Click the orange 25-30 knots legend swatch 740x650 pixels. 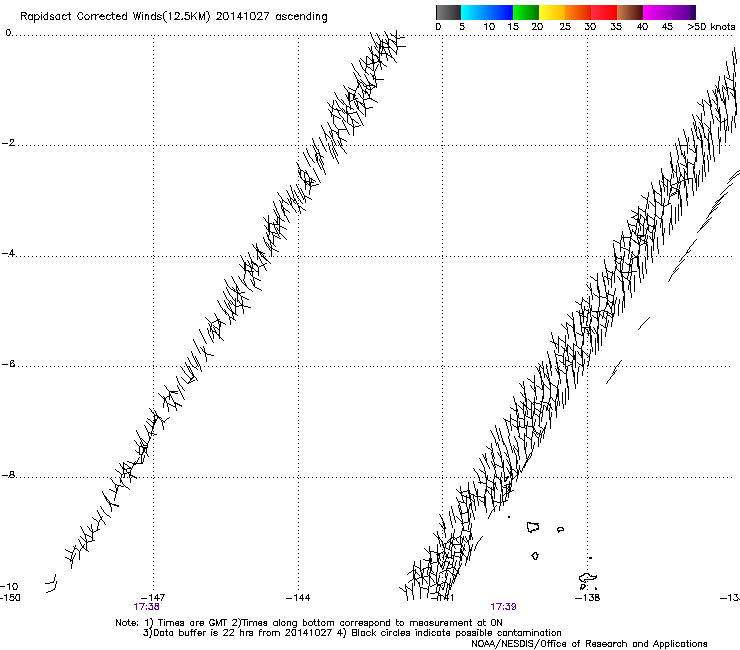578,12
